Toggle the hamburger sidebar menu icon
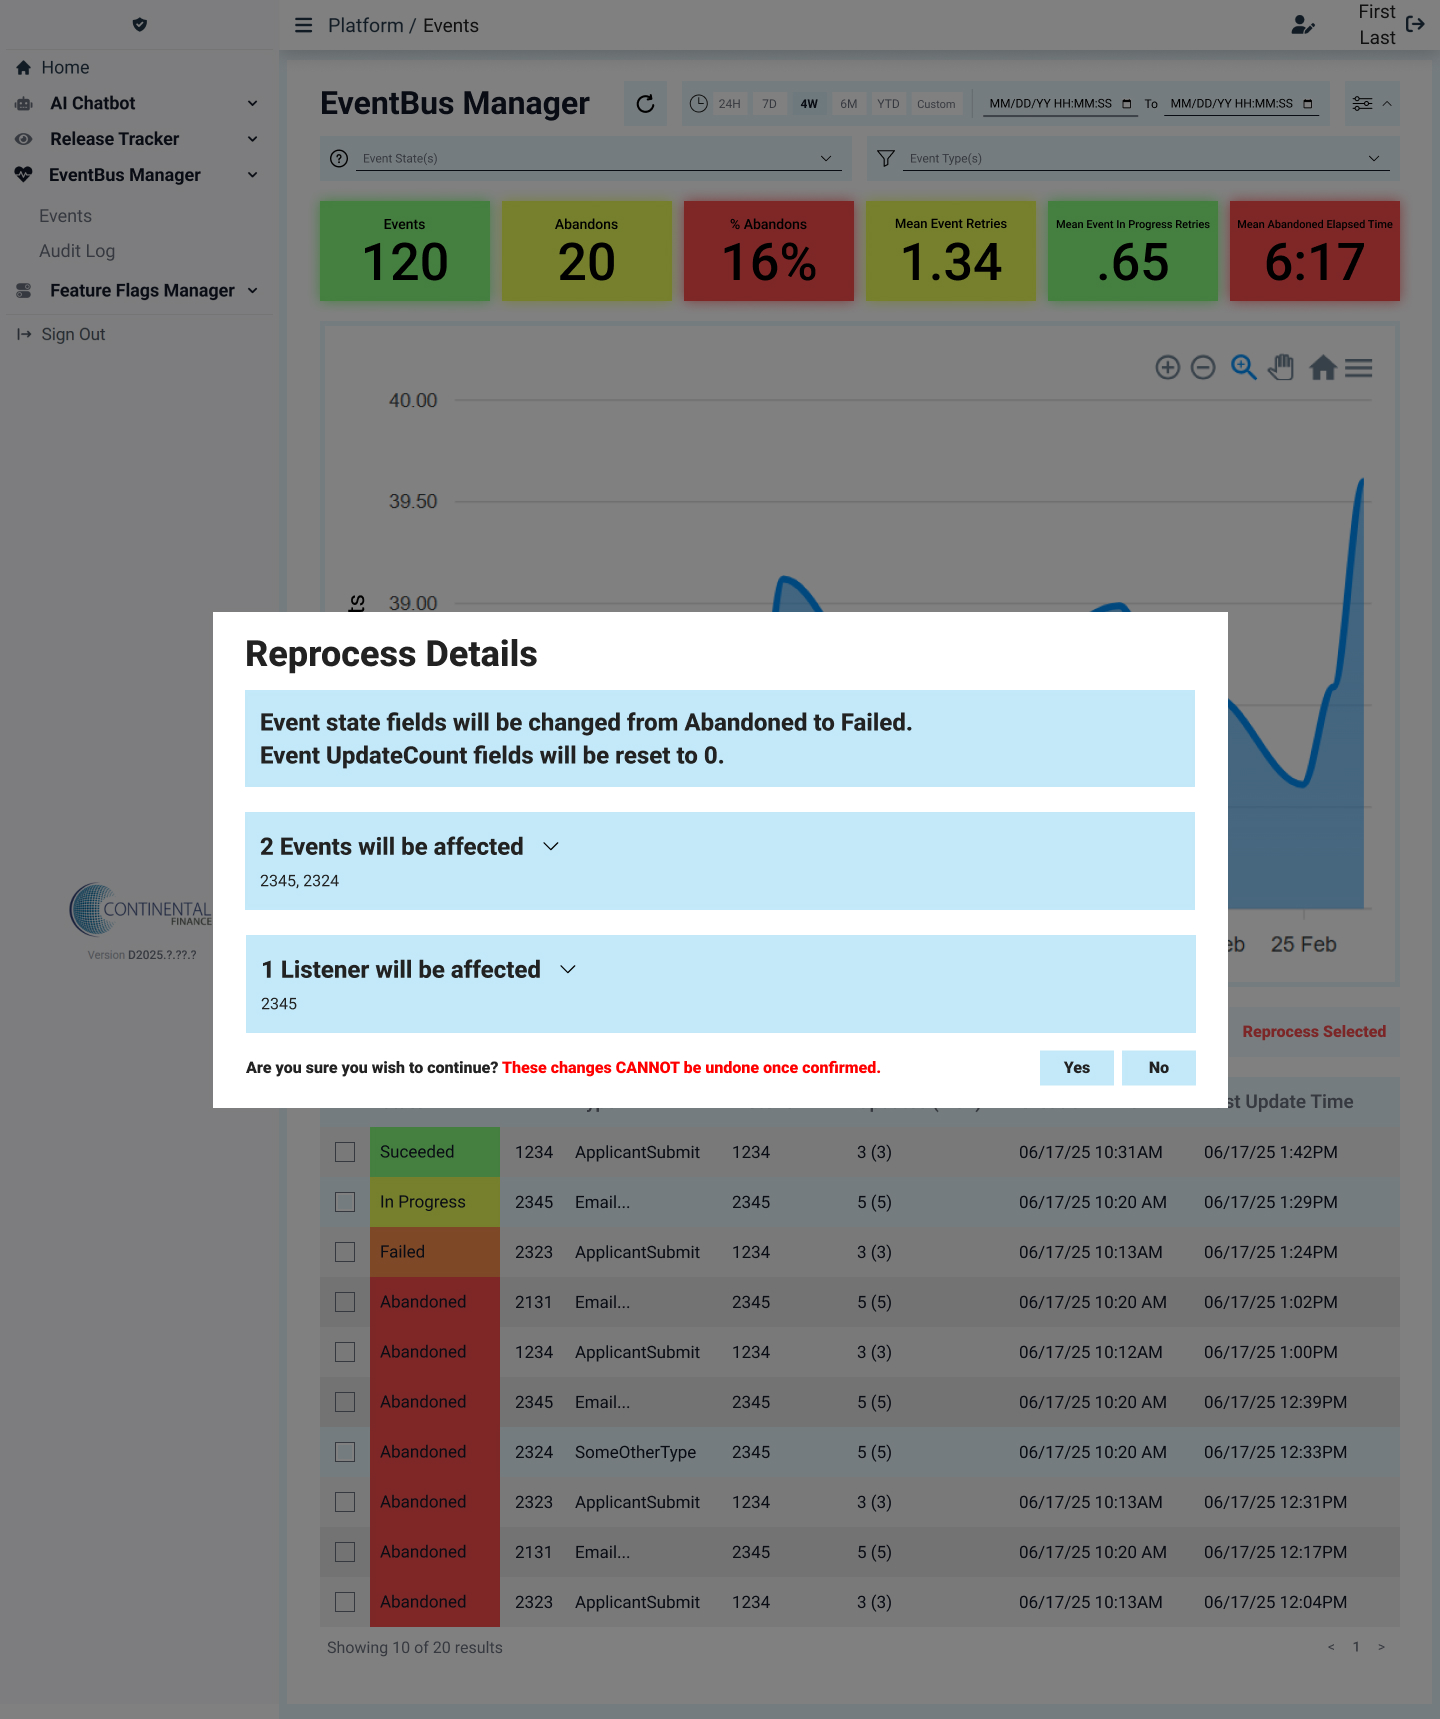This screenshot has height=1719, width=1440. tap(304, 25)
